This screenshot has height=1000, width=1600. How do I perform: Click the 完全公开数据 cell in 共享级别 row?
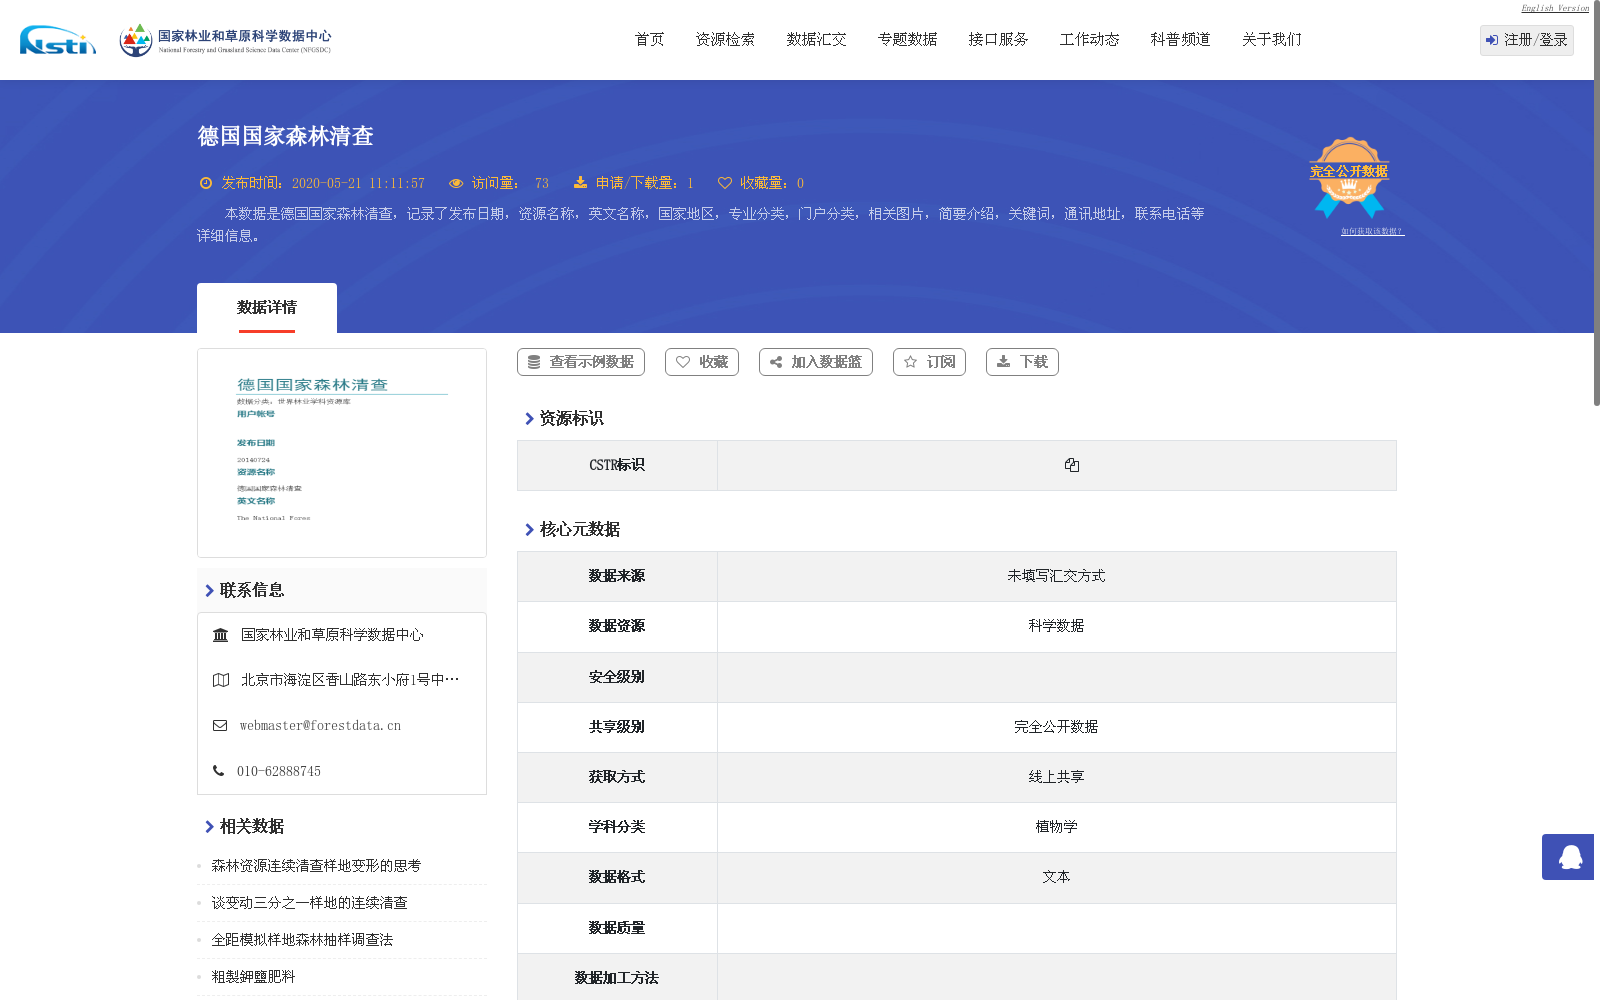pos(1056,727)
